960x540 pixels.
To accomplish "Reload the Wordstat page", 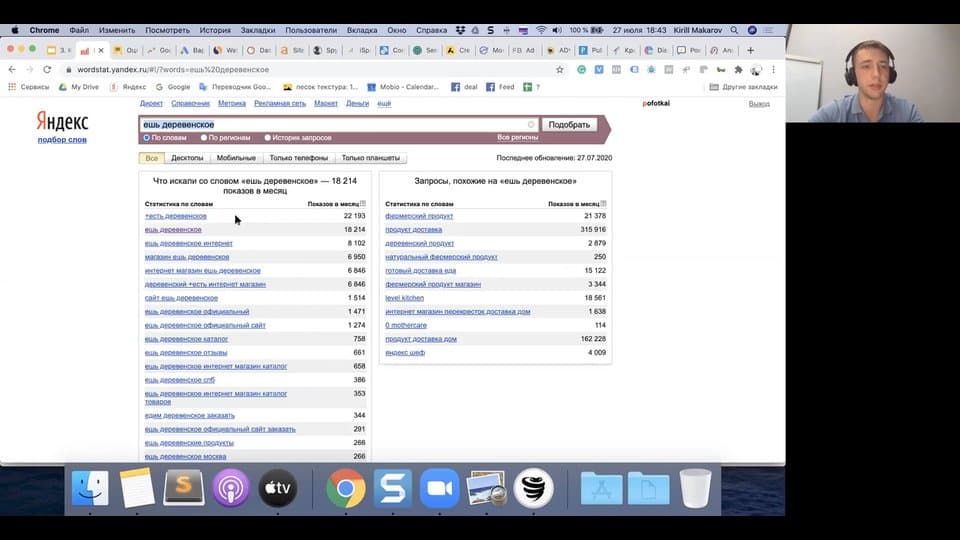I will [47, 70].
